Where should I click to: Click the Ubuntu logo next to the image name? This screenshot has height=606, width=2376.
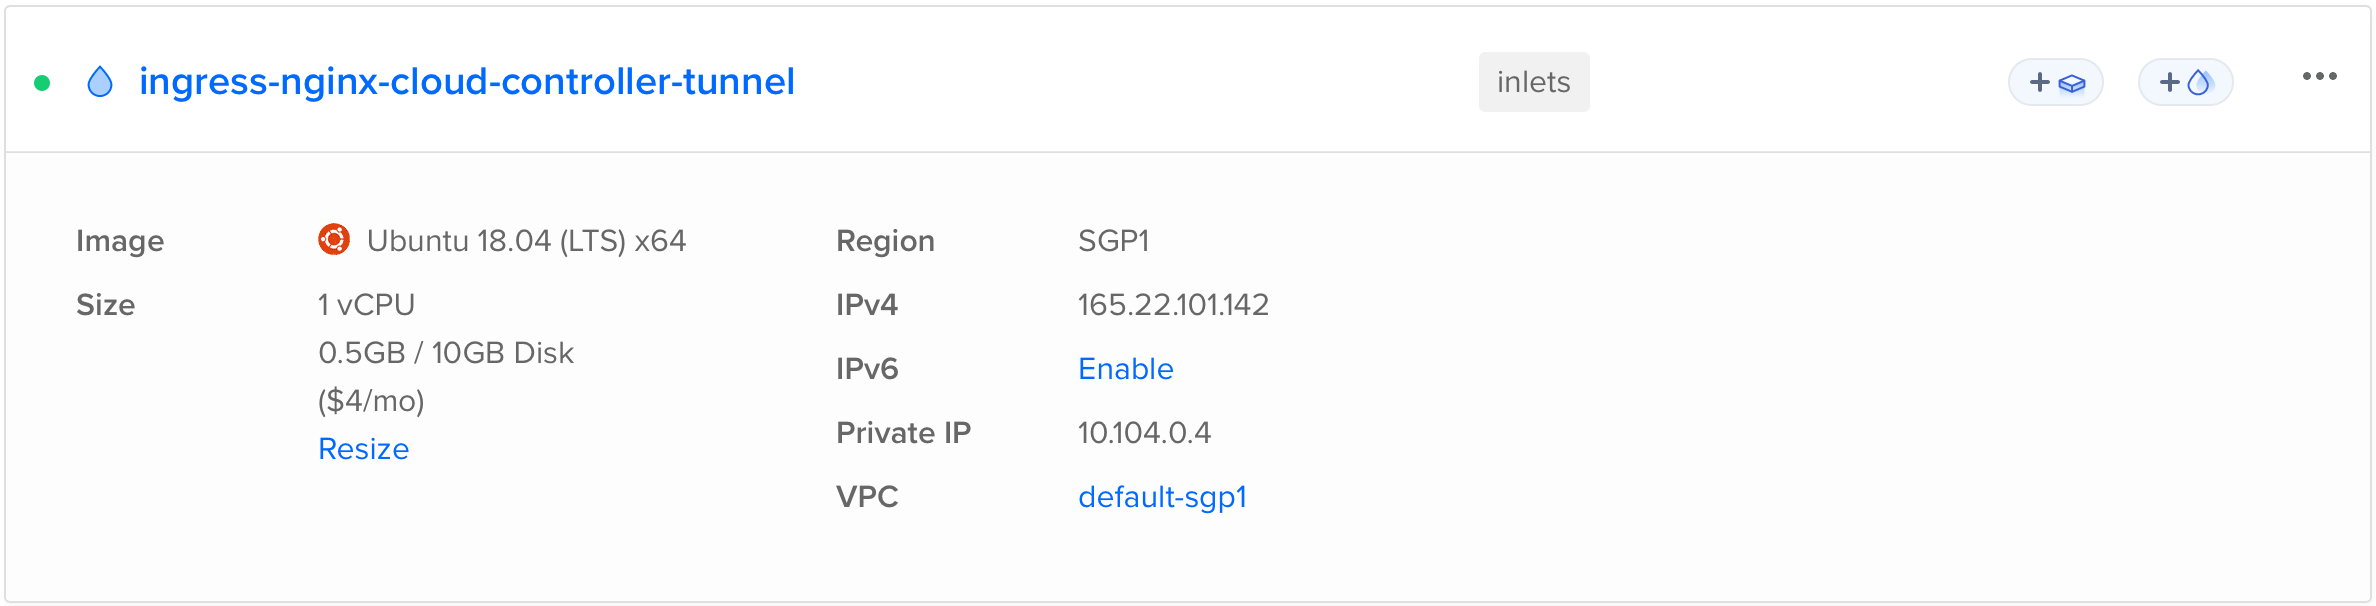(x=333, y=239)
